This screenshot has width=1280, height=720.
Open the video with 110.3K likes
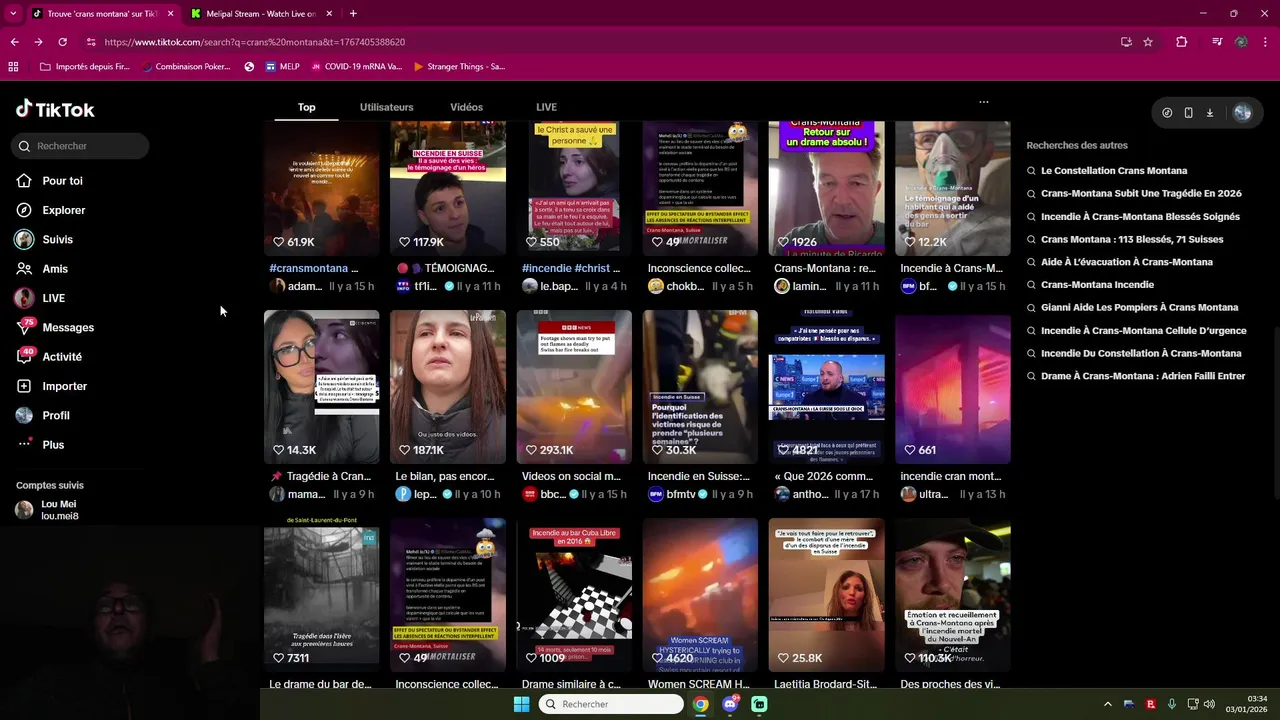tap(952, 595)
